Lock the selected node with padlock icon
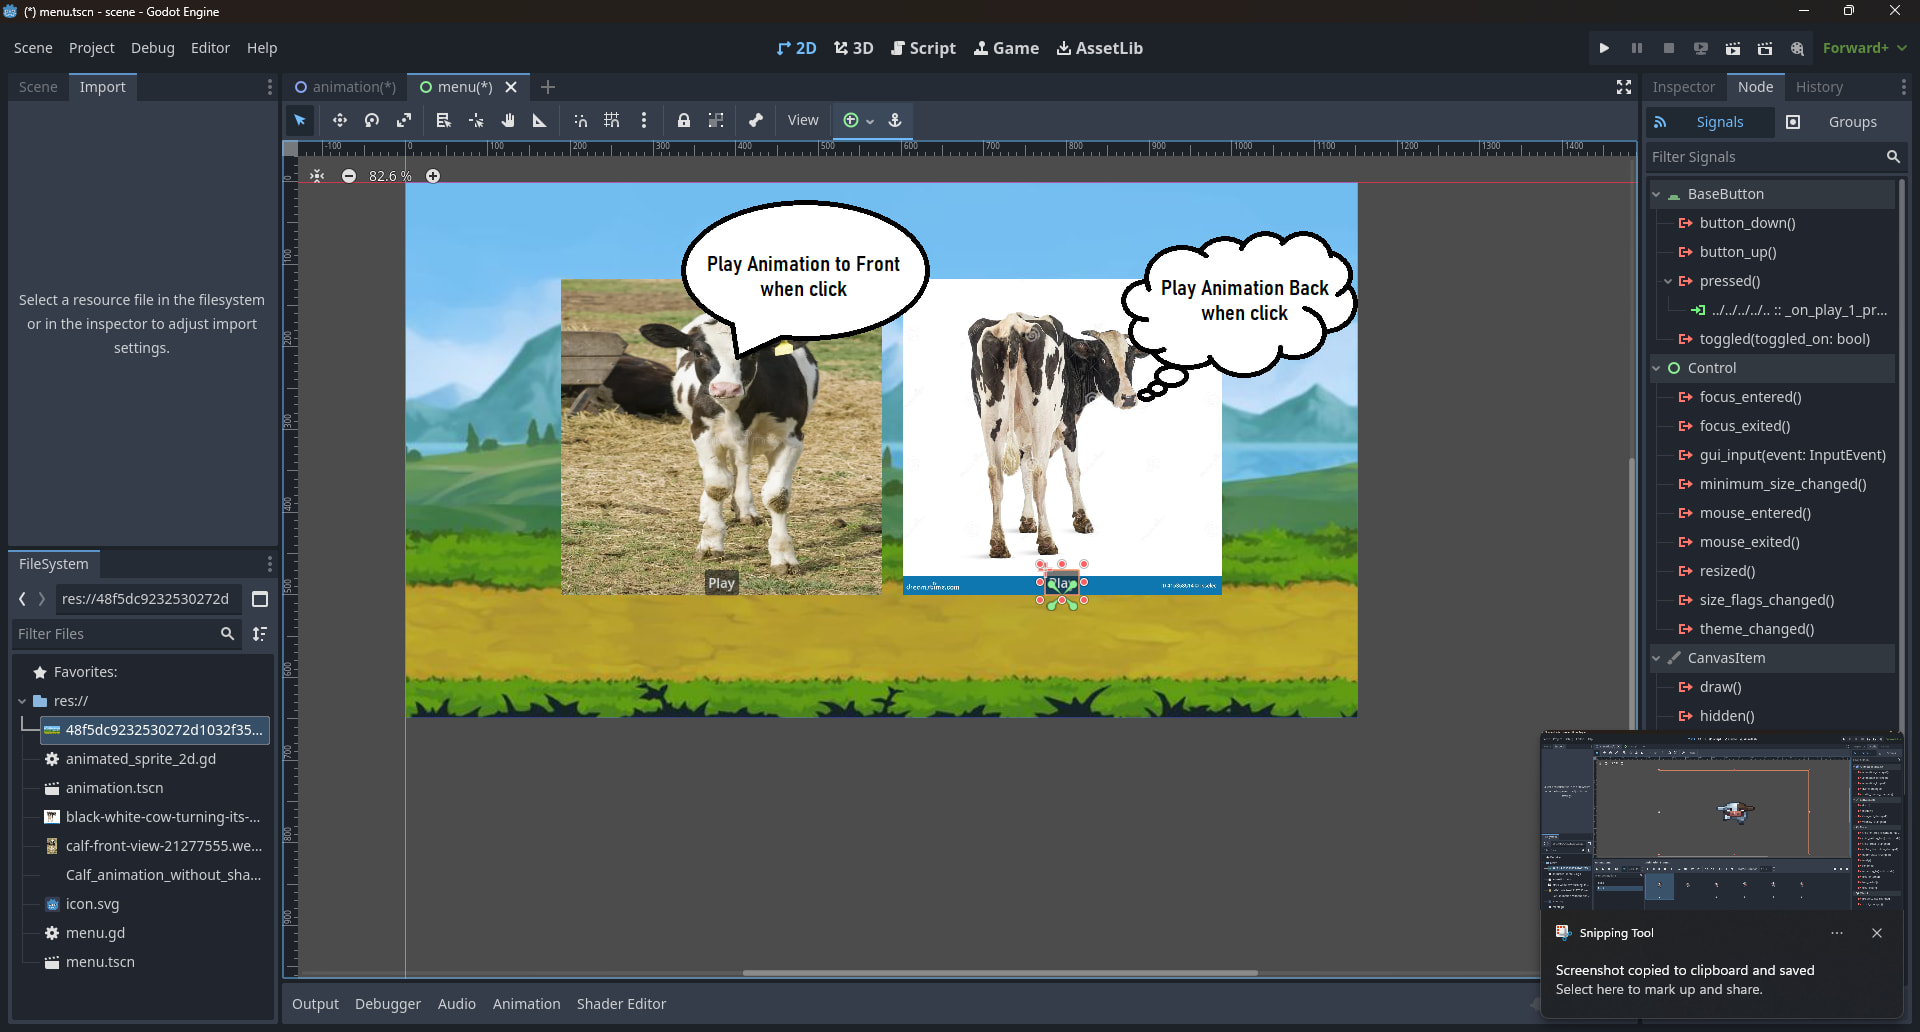Screen dimensions: 1920x1032 [684, 120]
